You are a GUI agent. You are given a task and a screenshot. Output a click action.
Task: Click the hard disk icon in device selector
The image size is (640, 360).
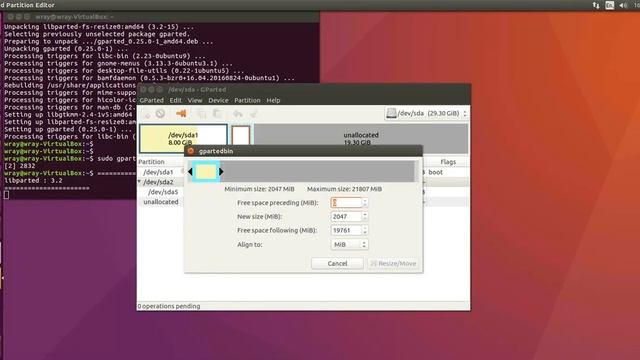coord(391,113)
